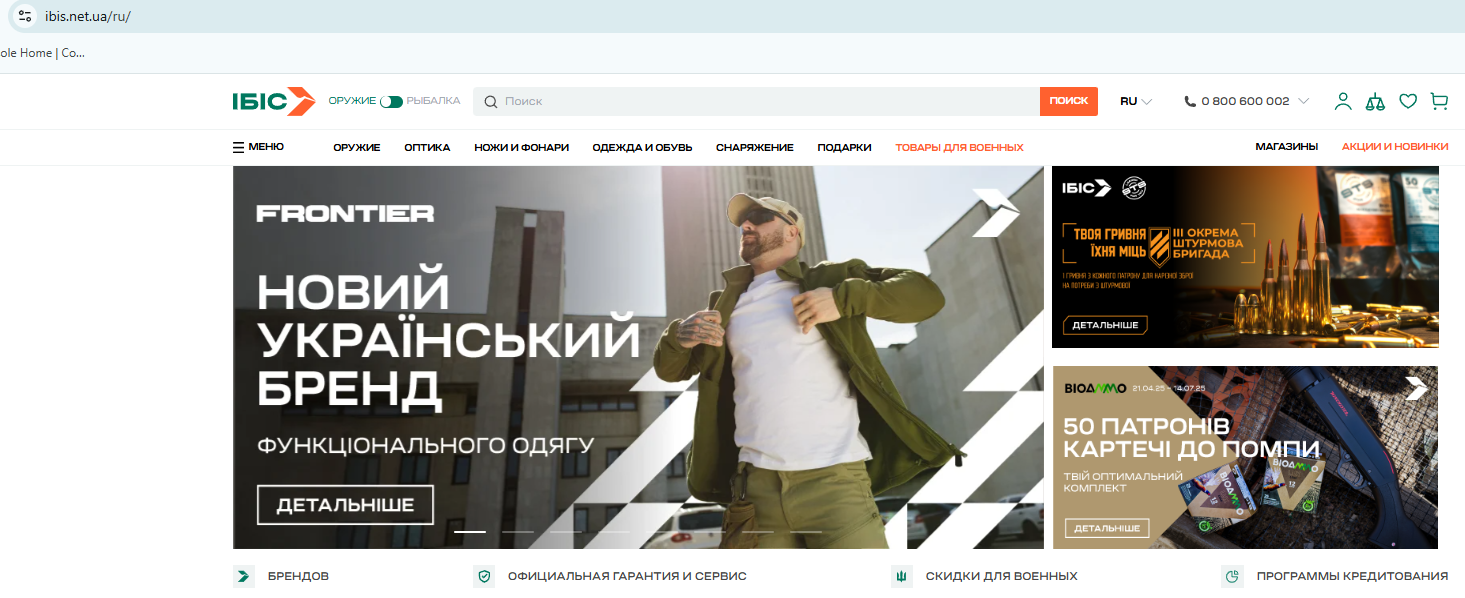This screenshot has width=1465, height=598.
Task: Open the ПОДАРКИ category
Action: click(844, 147)
